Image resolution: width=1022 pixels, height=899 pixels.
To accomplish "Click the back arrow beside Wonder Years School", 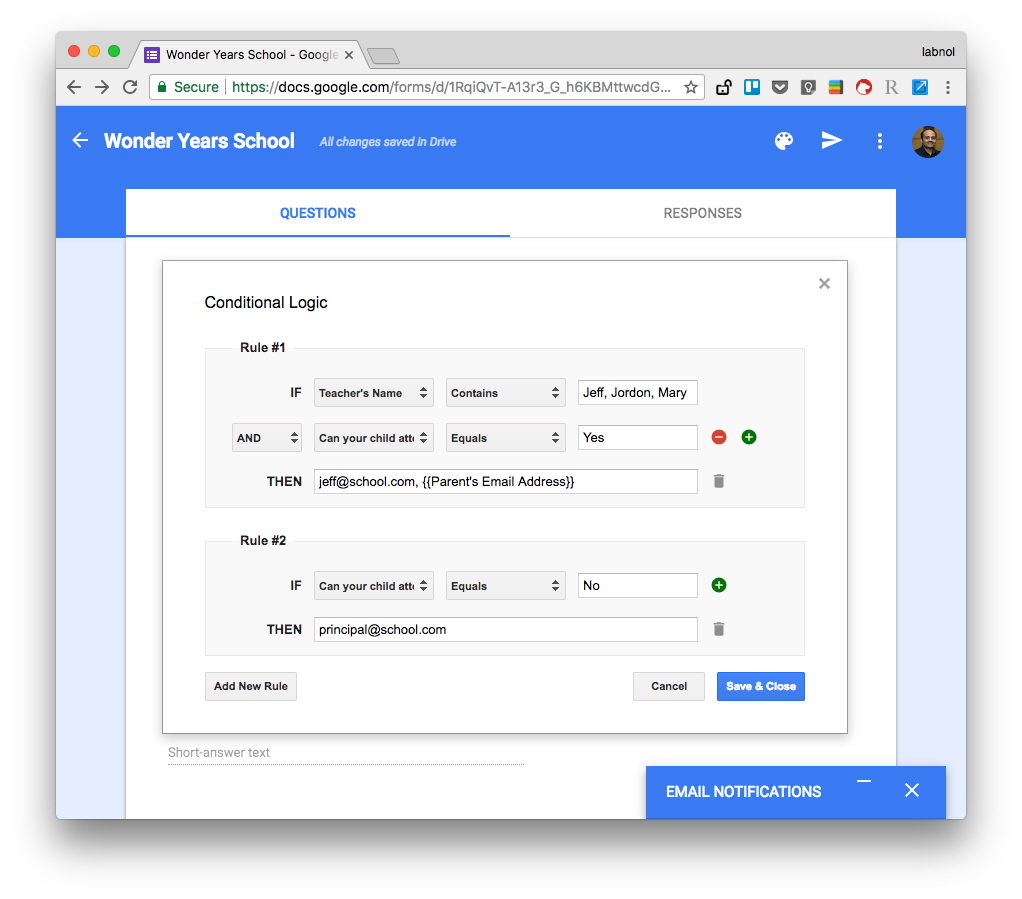I will click(80, 141).
